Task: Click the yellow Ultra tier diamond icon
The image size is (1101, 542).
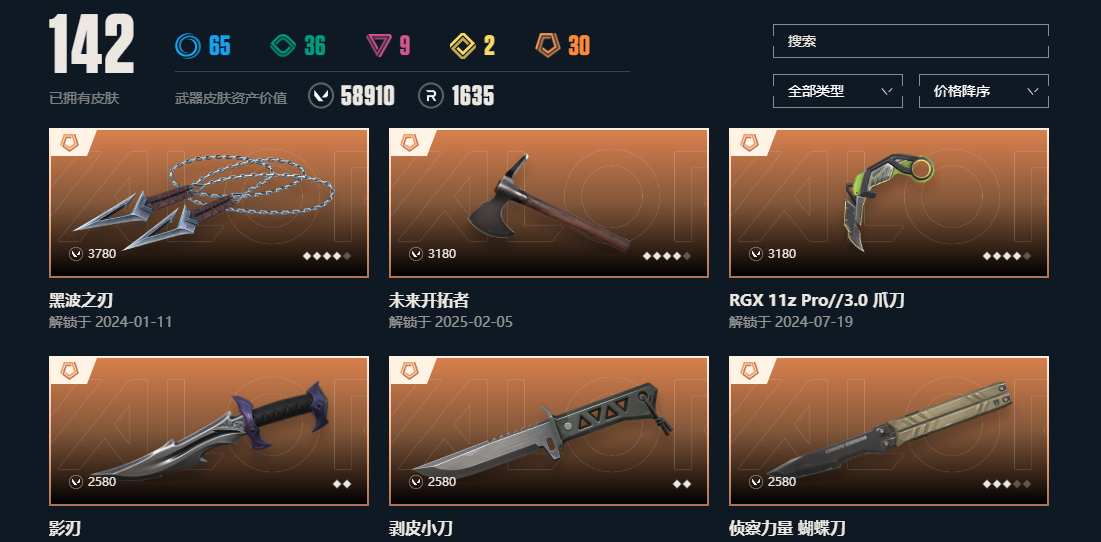Action: tap(463, 46)
